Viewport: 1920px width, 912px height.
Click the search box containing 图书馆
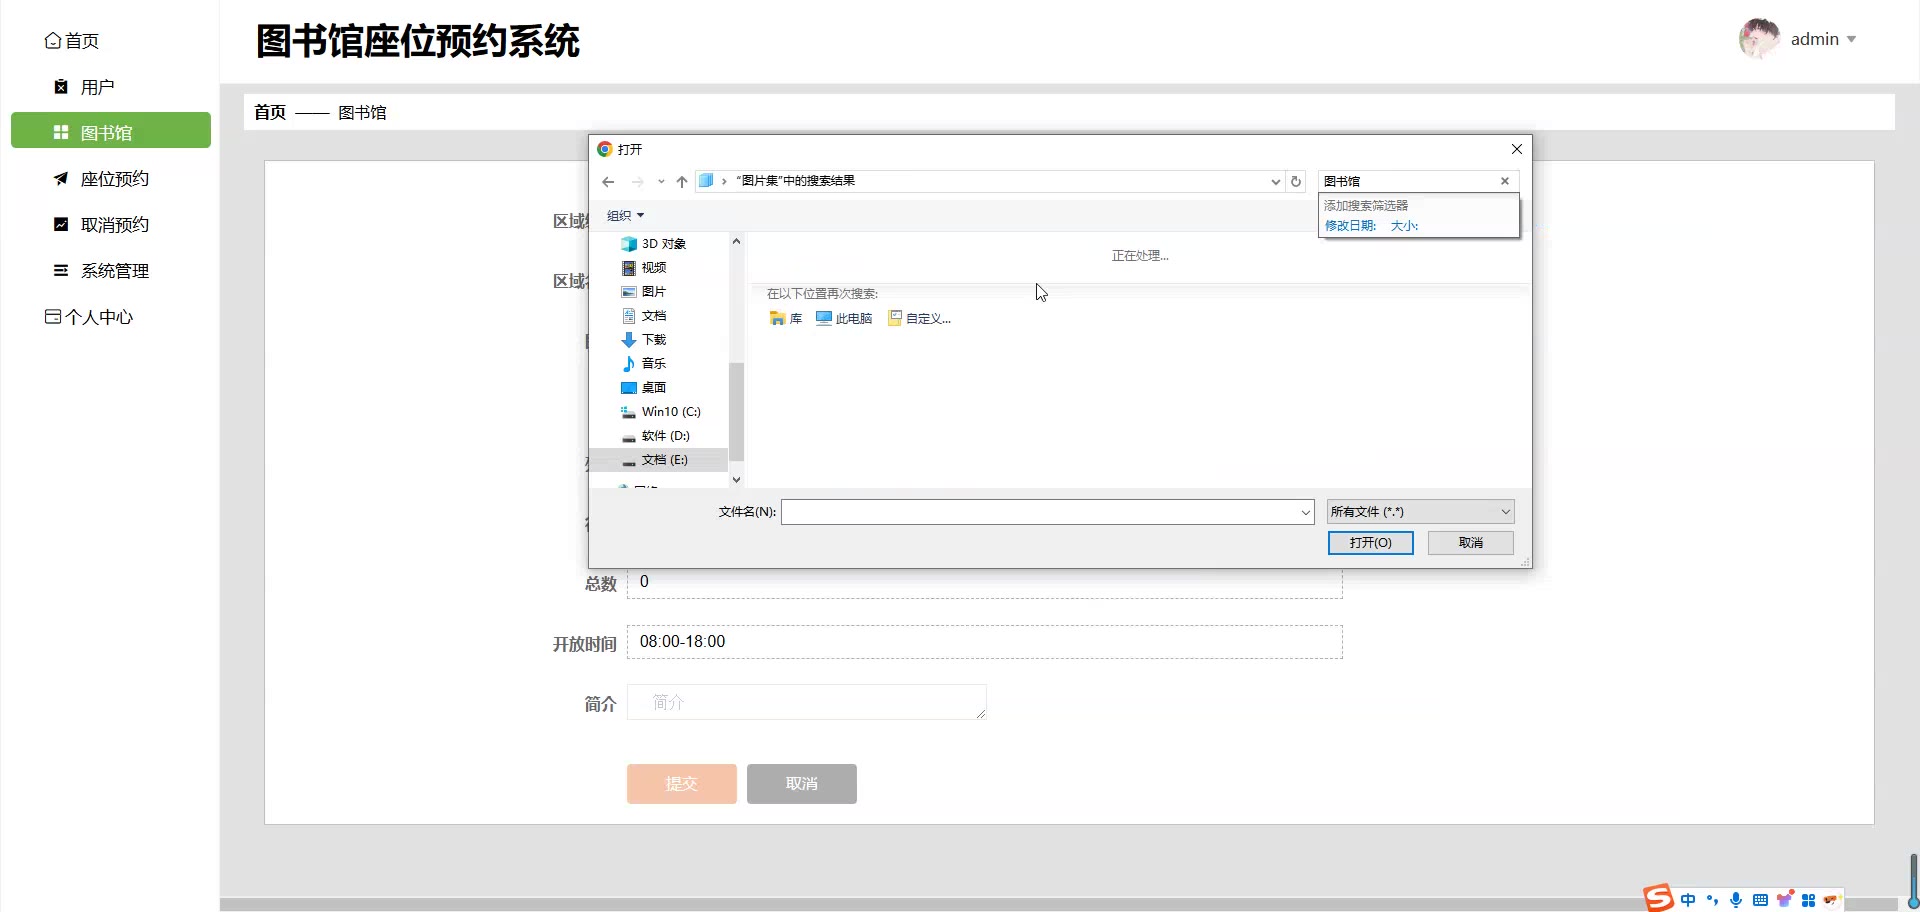click(x=1408, y=181)
